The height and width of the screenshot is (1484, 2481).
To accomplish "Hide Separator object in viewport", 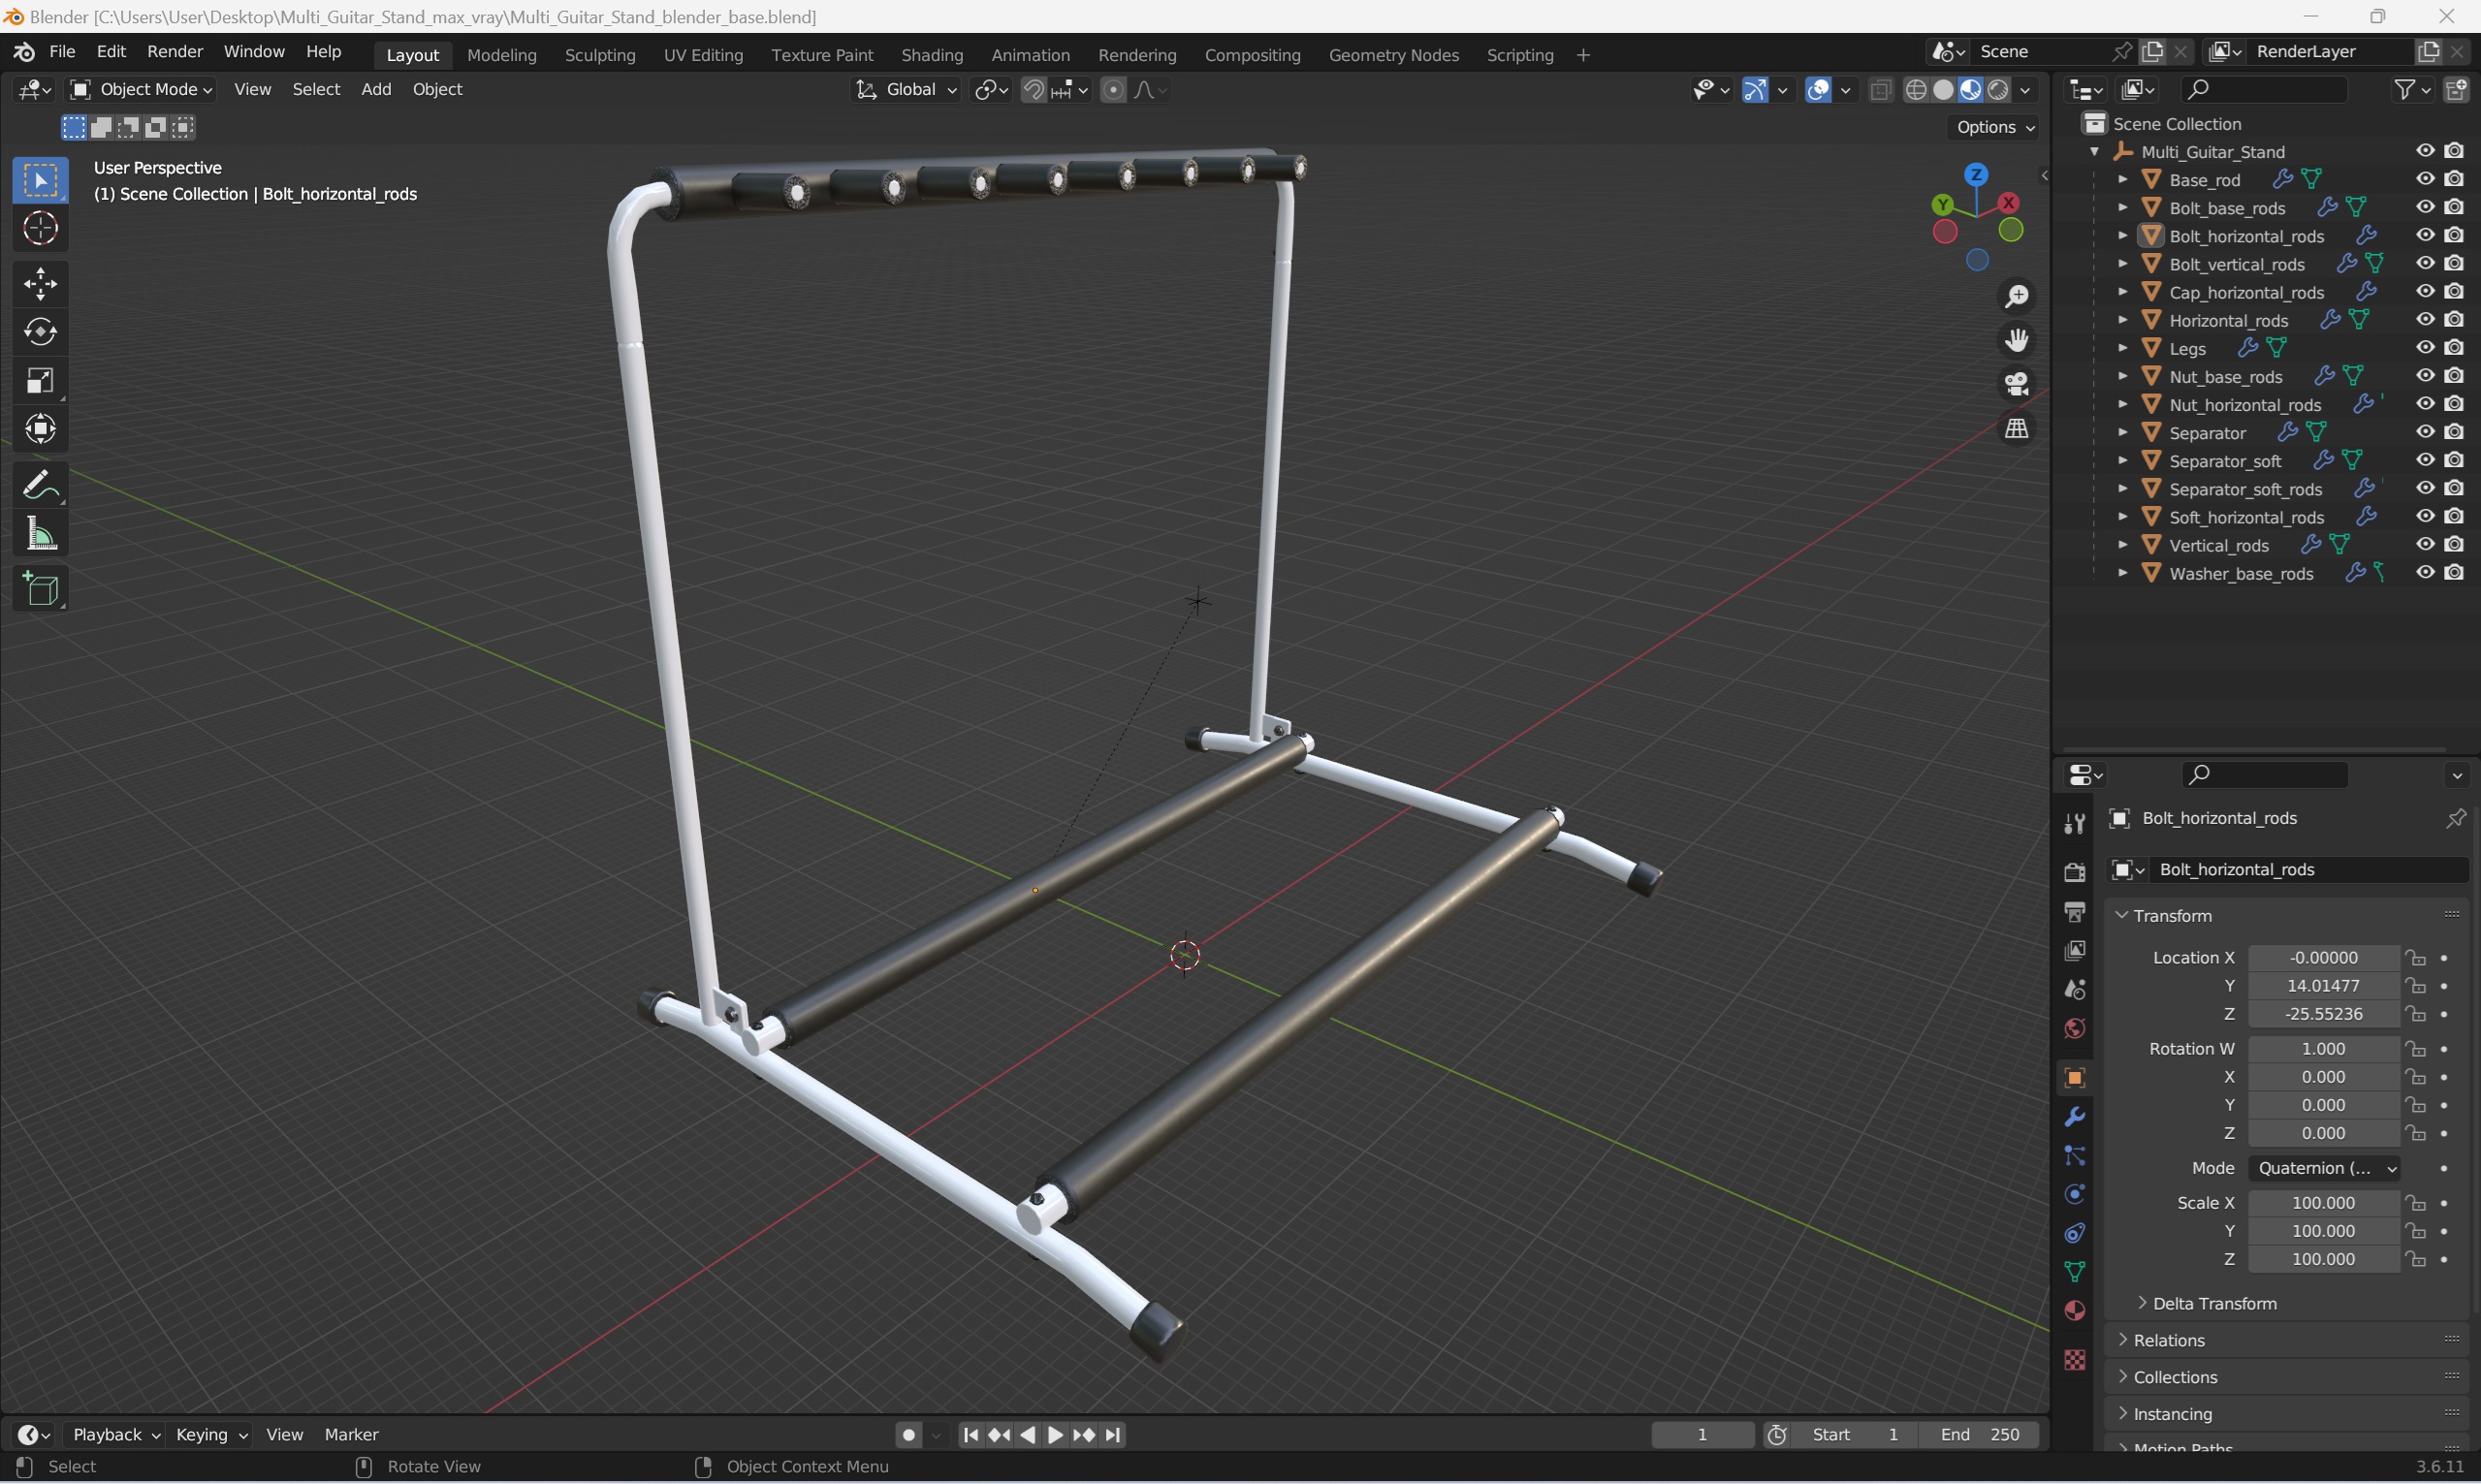I will click(x=2425, y=432).
